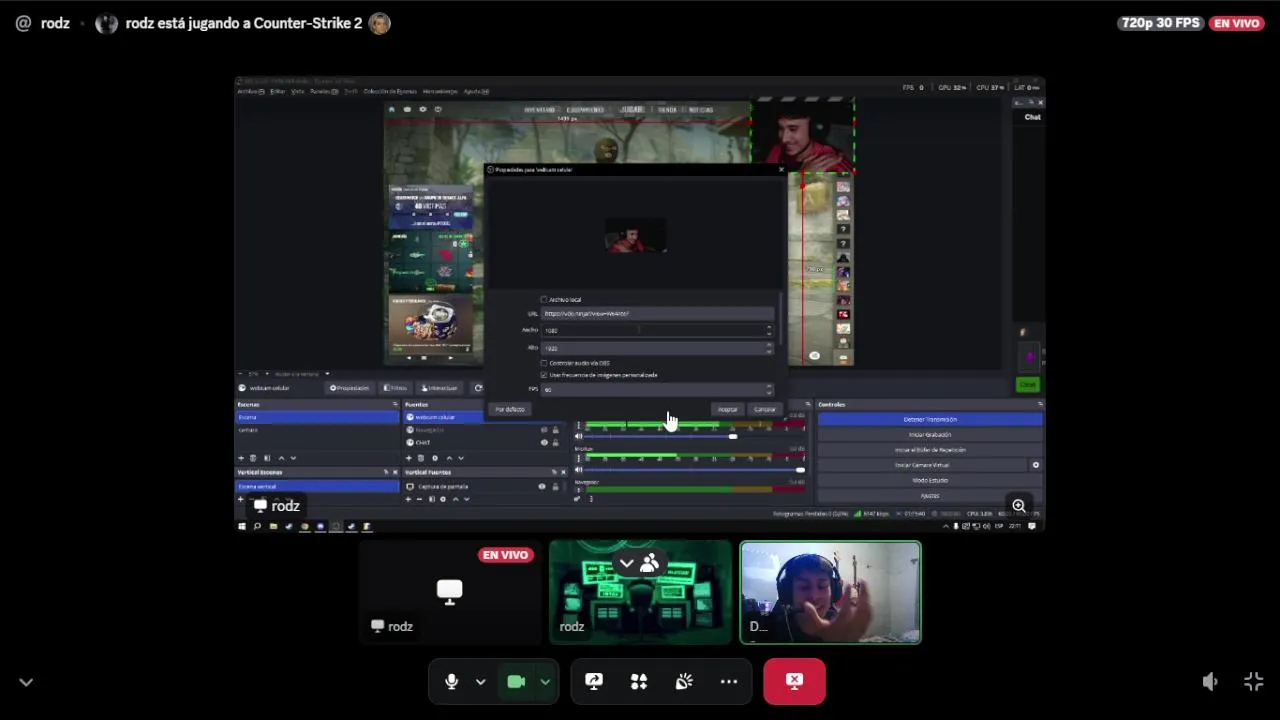The image size is (1280, 720).
Task: Click the @ icon in the header
Action: coord(23,23)
